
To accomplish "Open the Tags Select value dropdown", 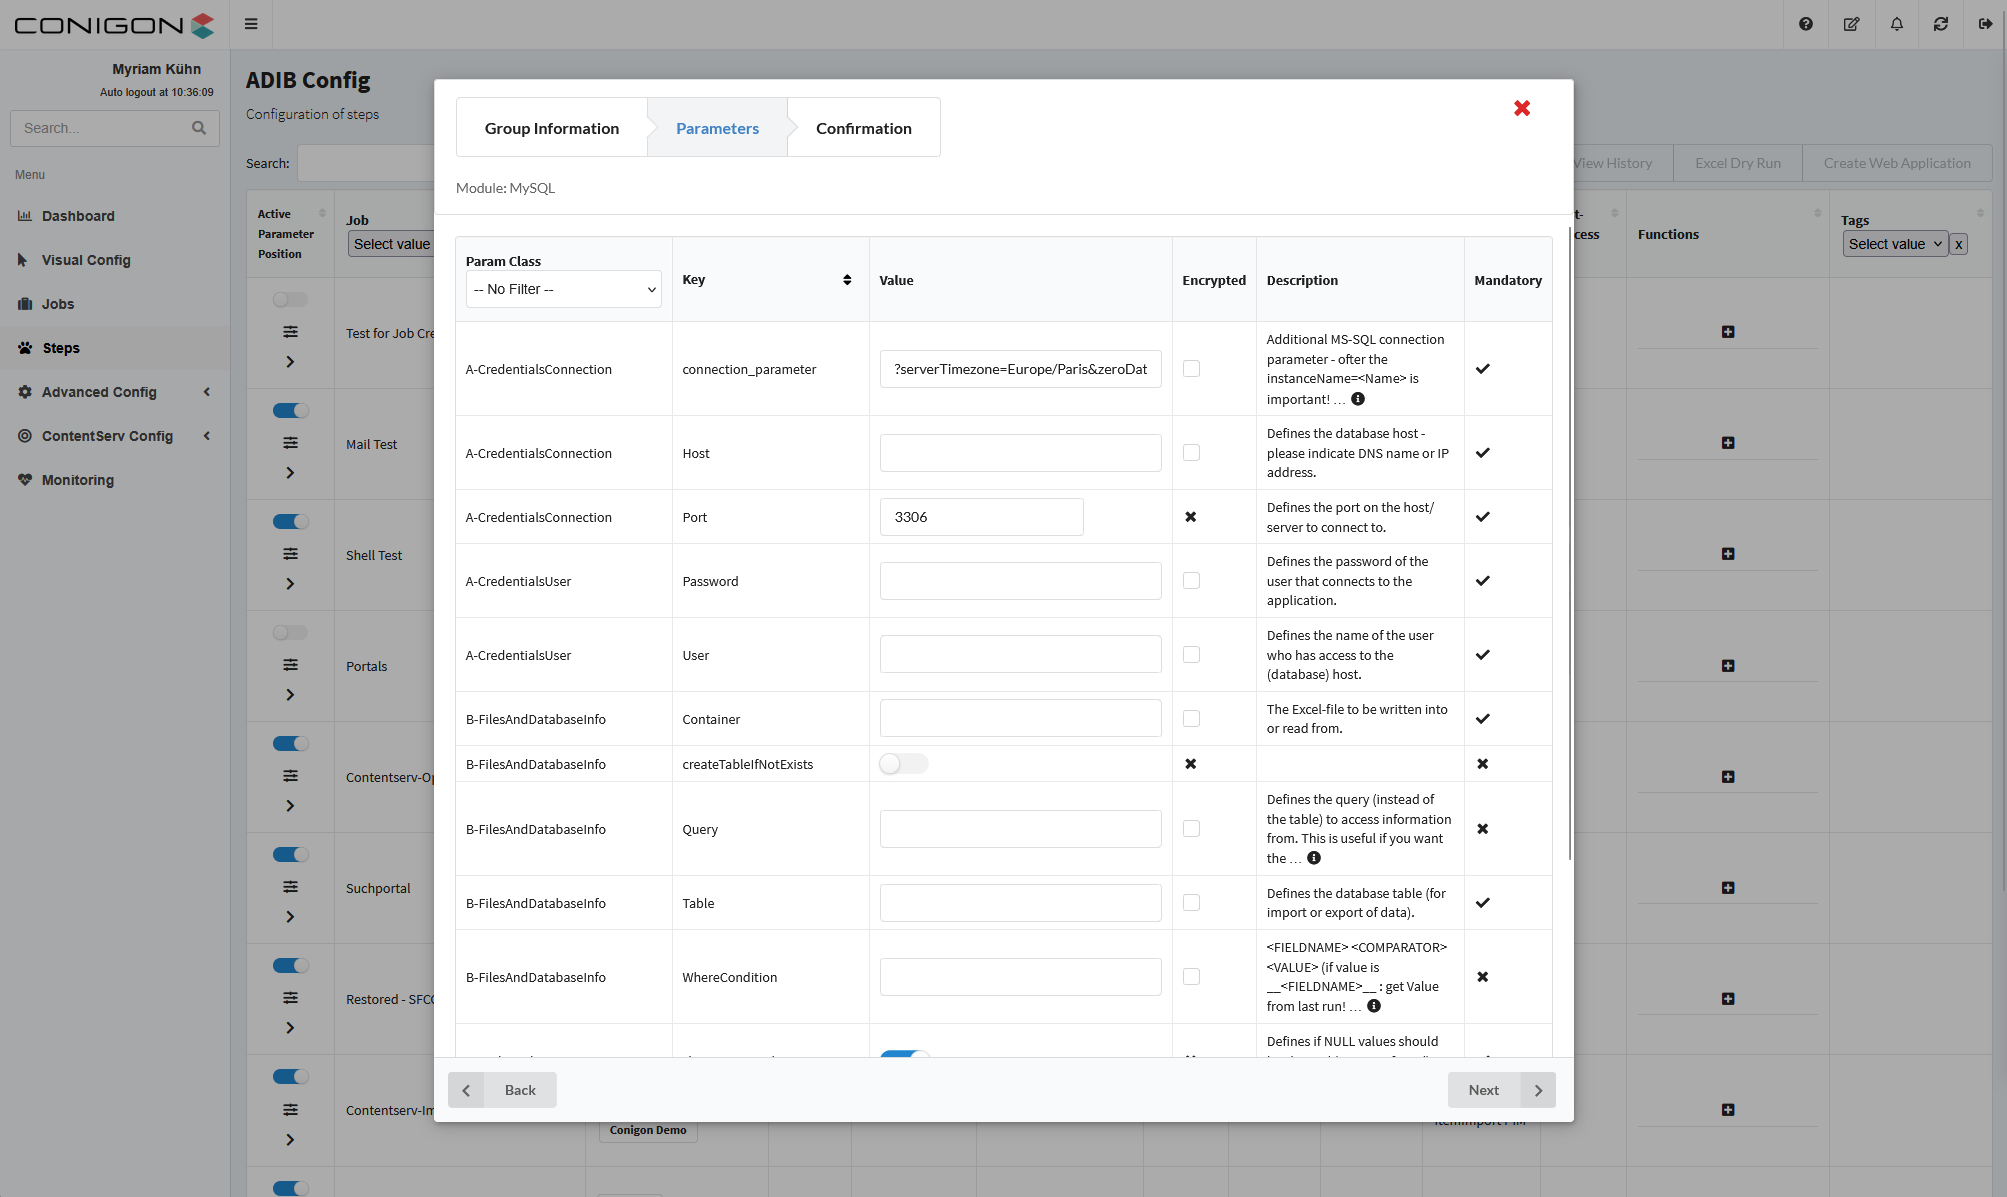I will click(x=1894, y=244).
